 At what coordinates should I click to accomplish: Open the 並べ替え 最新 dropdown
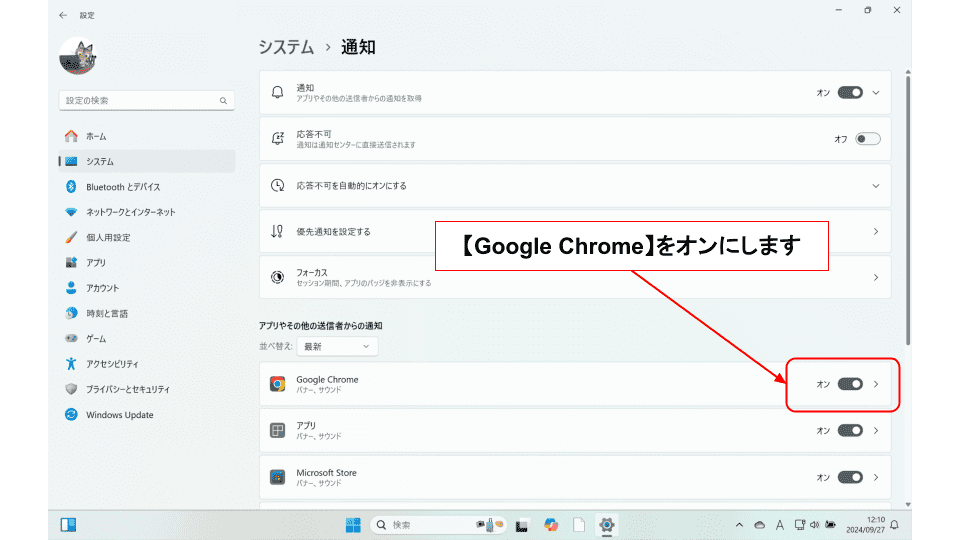coord(338,346)
